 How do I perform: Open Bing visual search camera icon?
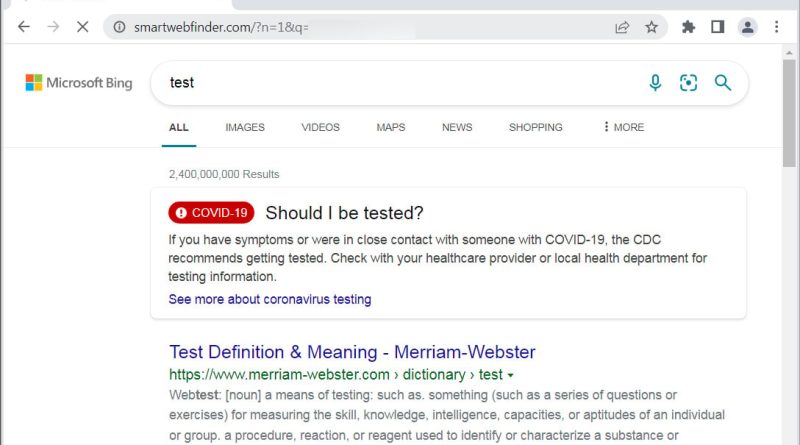coord(688,83)
